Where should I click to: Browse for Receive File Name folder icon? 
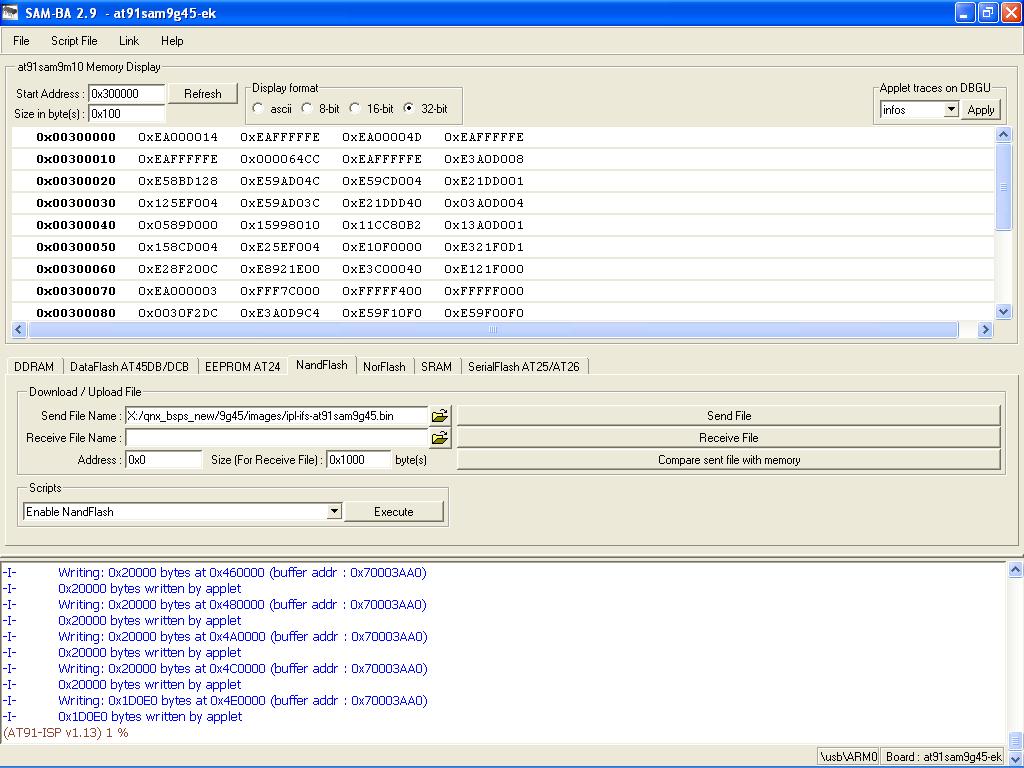pos(440,438)
